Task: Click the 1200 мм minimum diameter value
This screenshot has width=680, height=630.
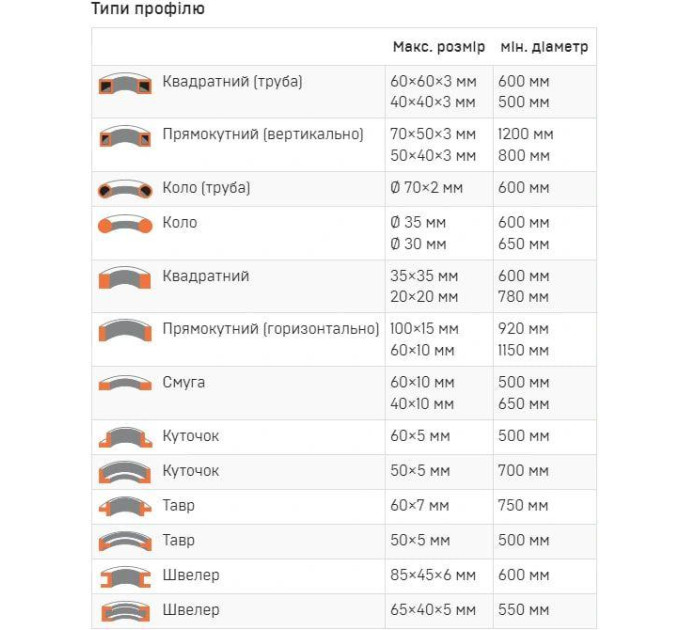Action: pyautogui.click(x=525, y=134)
